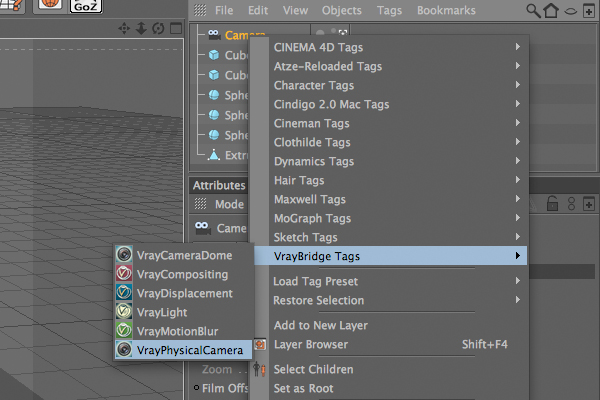Choose VrayBridge Tags menu entry
Screen dimensions: 600x400
click(390, 256)
